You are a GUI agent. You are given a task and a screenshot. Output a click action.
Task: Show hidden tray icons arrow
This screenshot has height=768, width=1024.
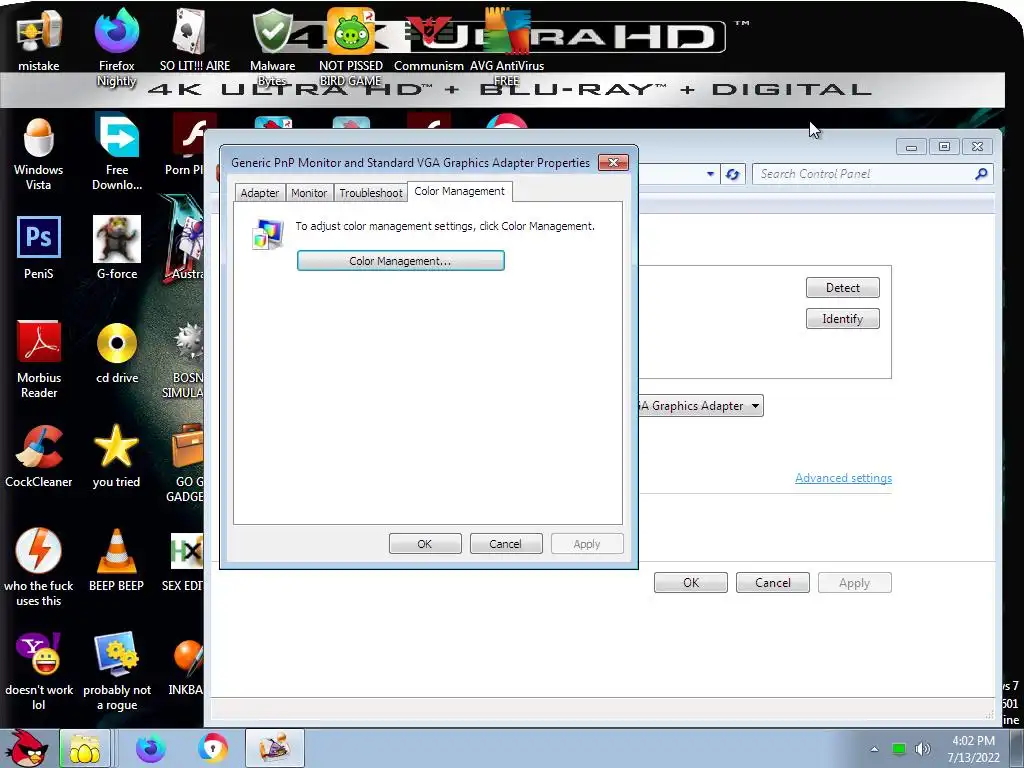(x=874, y=749)
